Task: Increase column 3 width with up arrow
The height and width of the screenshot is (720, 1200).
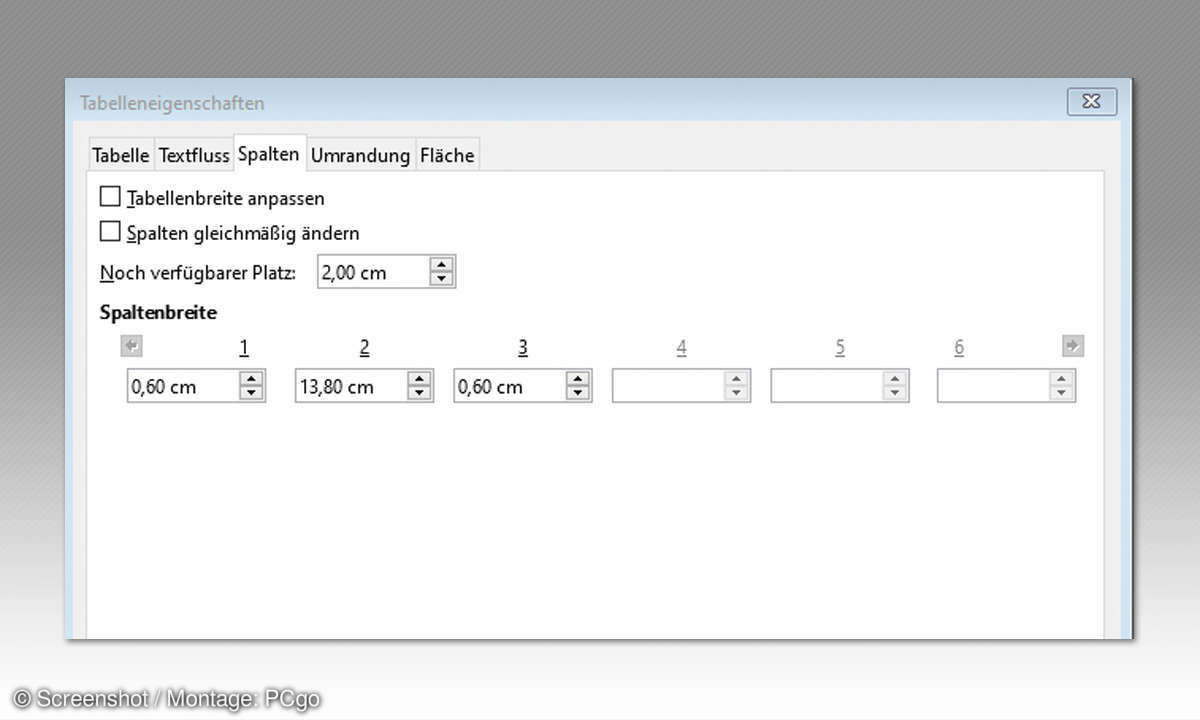Action: (578, 379)
